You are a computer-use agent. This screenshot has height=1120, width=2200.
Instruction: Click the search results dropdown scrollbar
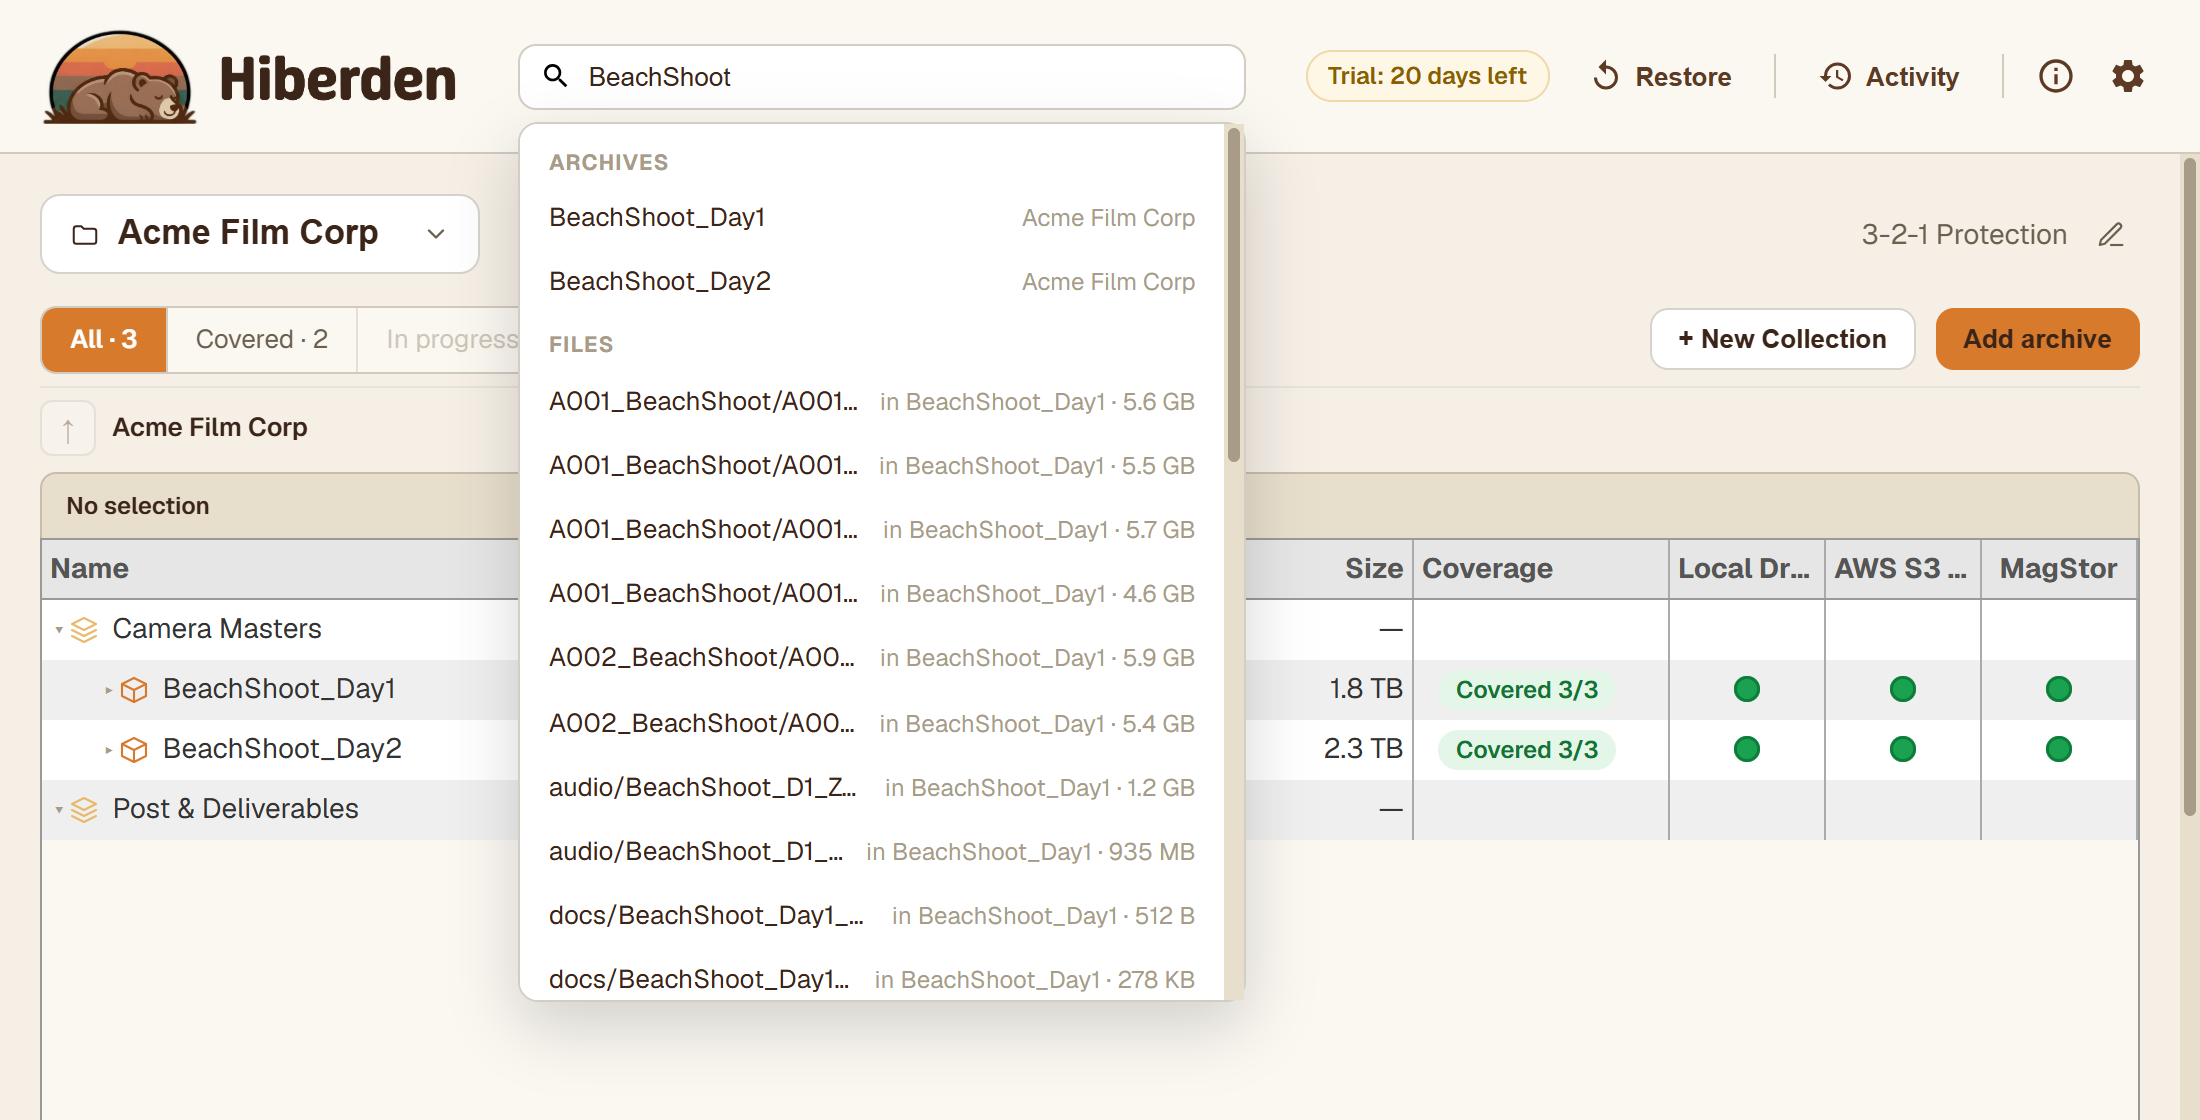(1234, 295)
